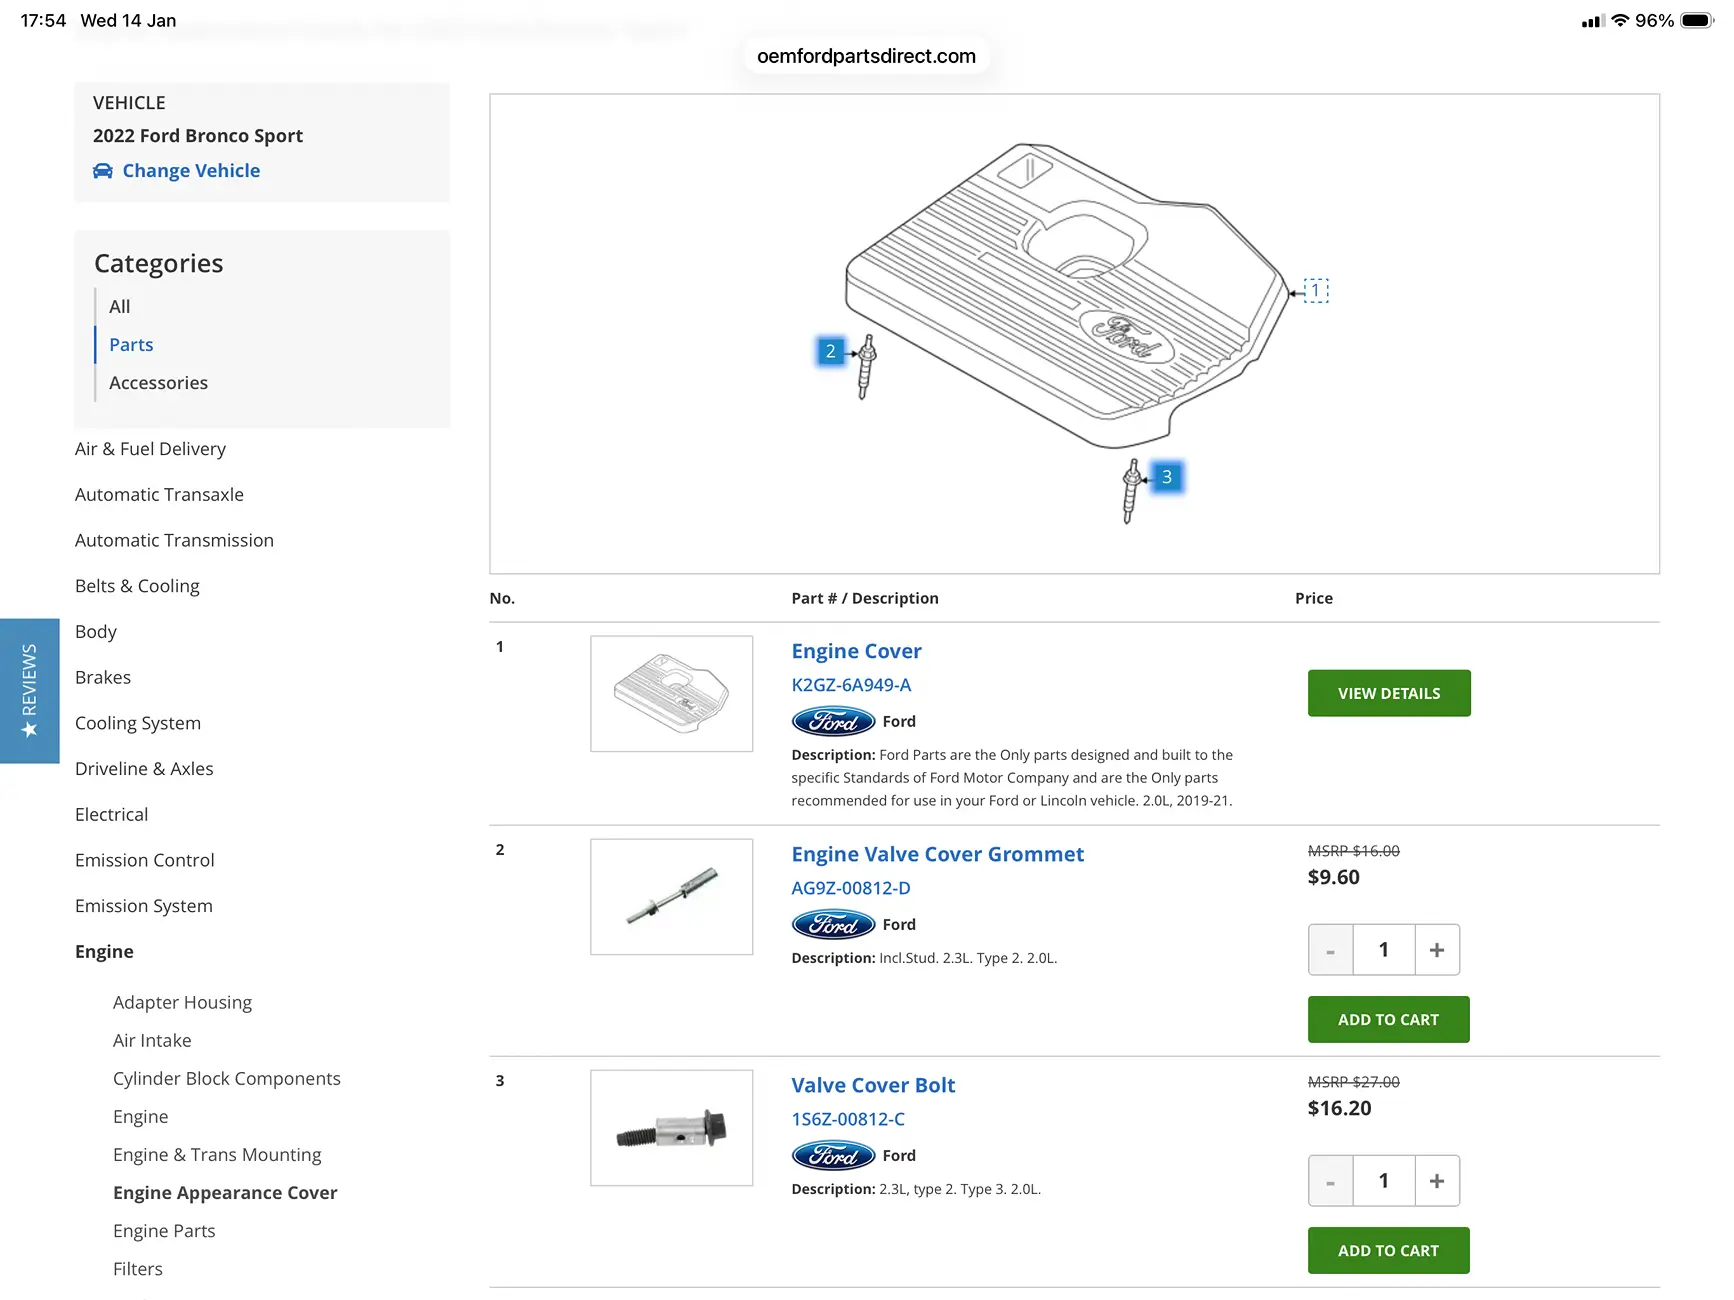Tap the battery status icon
Screen dimensions: 1734x1300
click(1696, 20)
